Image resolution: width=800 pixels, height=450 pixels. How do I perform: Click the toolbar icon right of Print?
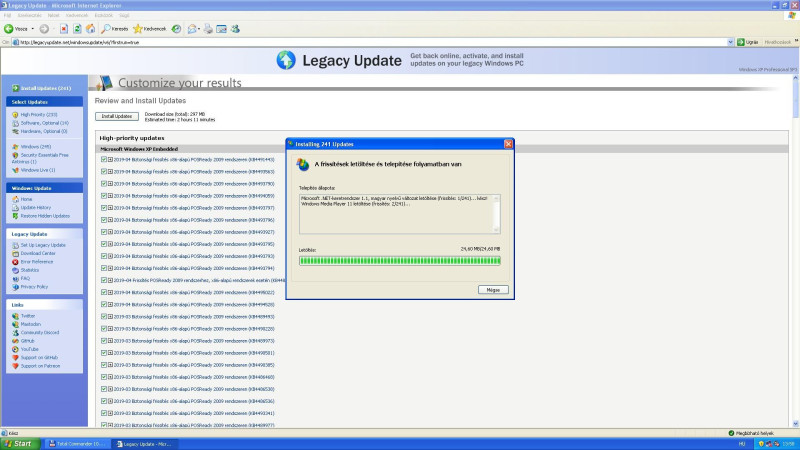click(221, 29)
